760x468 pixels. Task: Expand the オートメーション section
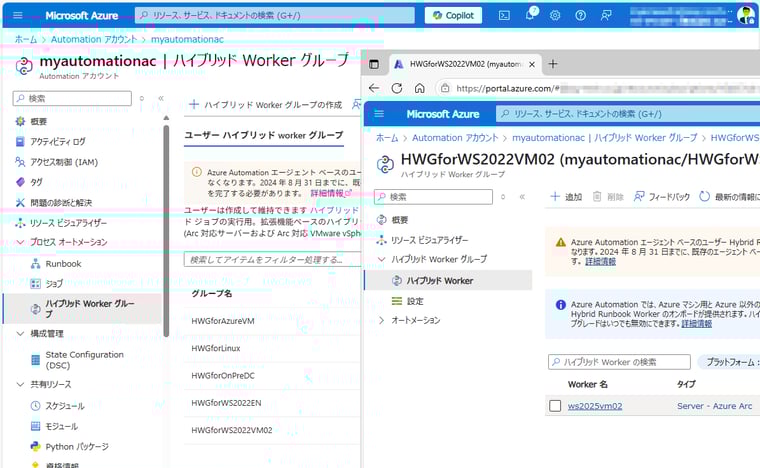click(x=381, y=320)
